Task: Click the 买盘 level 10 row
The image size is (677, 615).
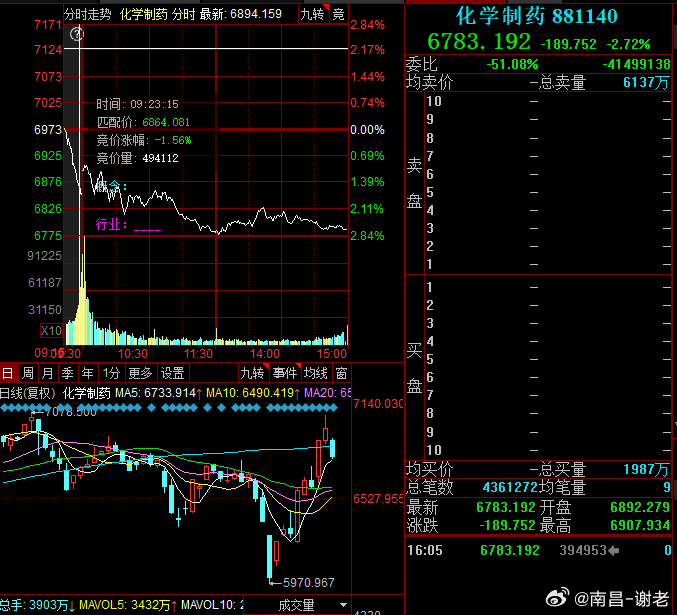Action: [548, 450]
